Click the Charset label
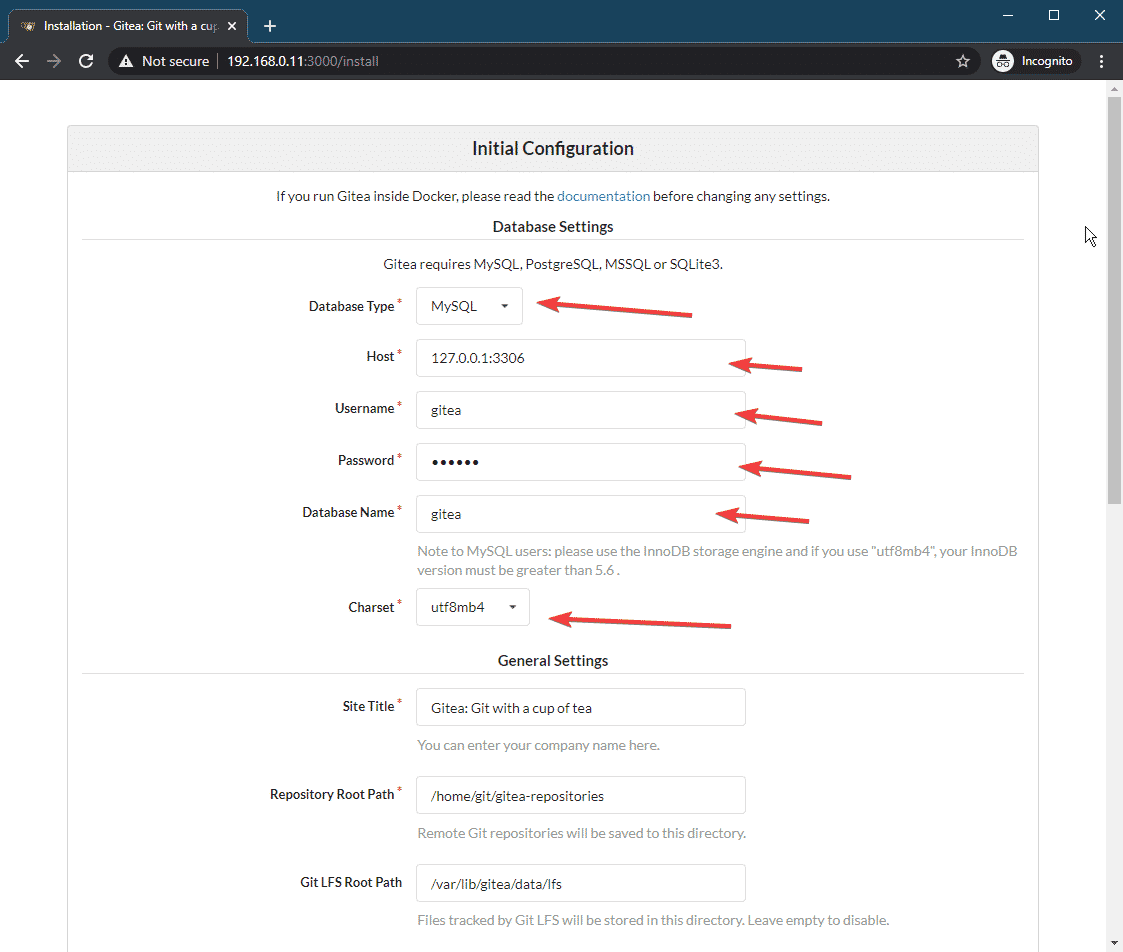1123x952 pixels. click(371, 607)
